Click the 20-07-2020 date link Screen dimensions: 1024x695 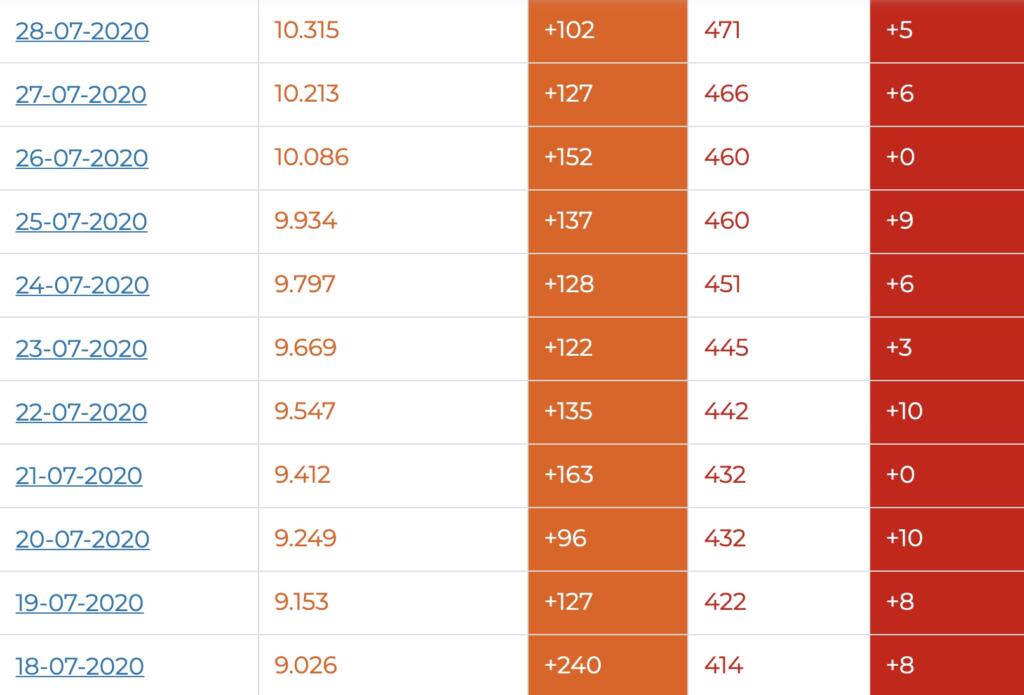coord(82,539)
